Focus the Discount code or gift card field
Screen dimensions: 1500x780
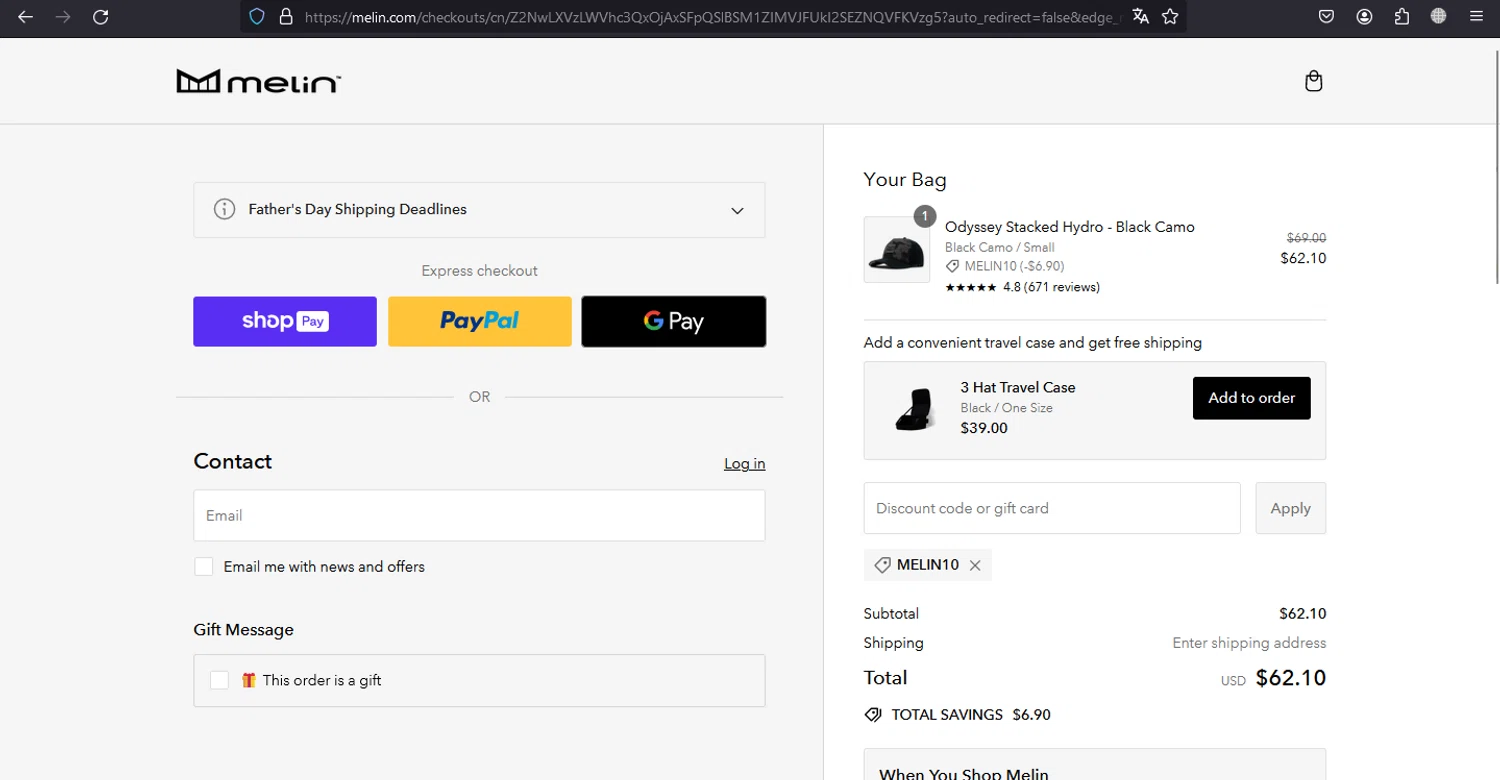pyautogui.click(x=1052, y=508)
